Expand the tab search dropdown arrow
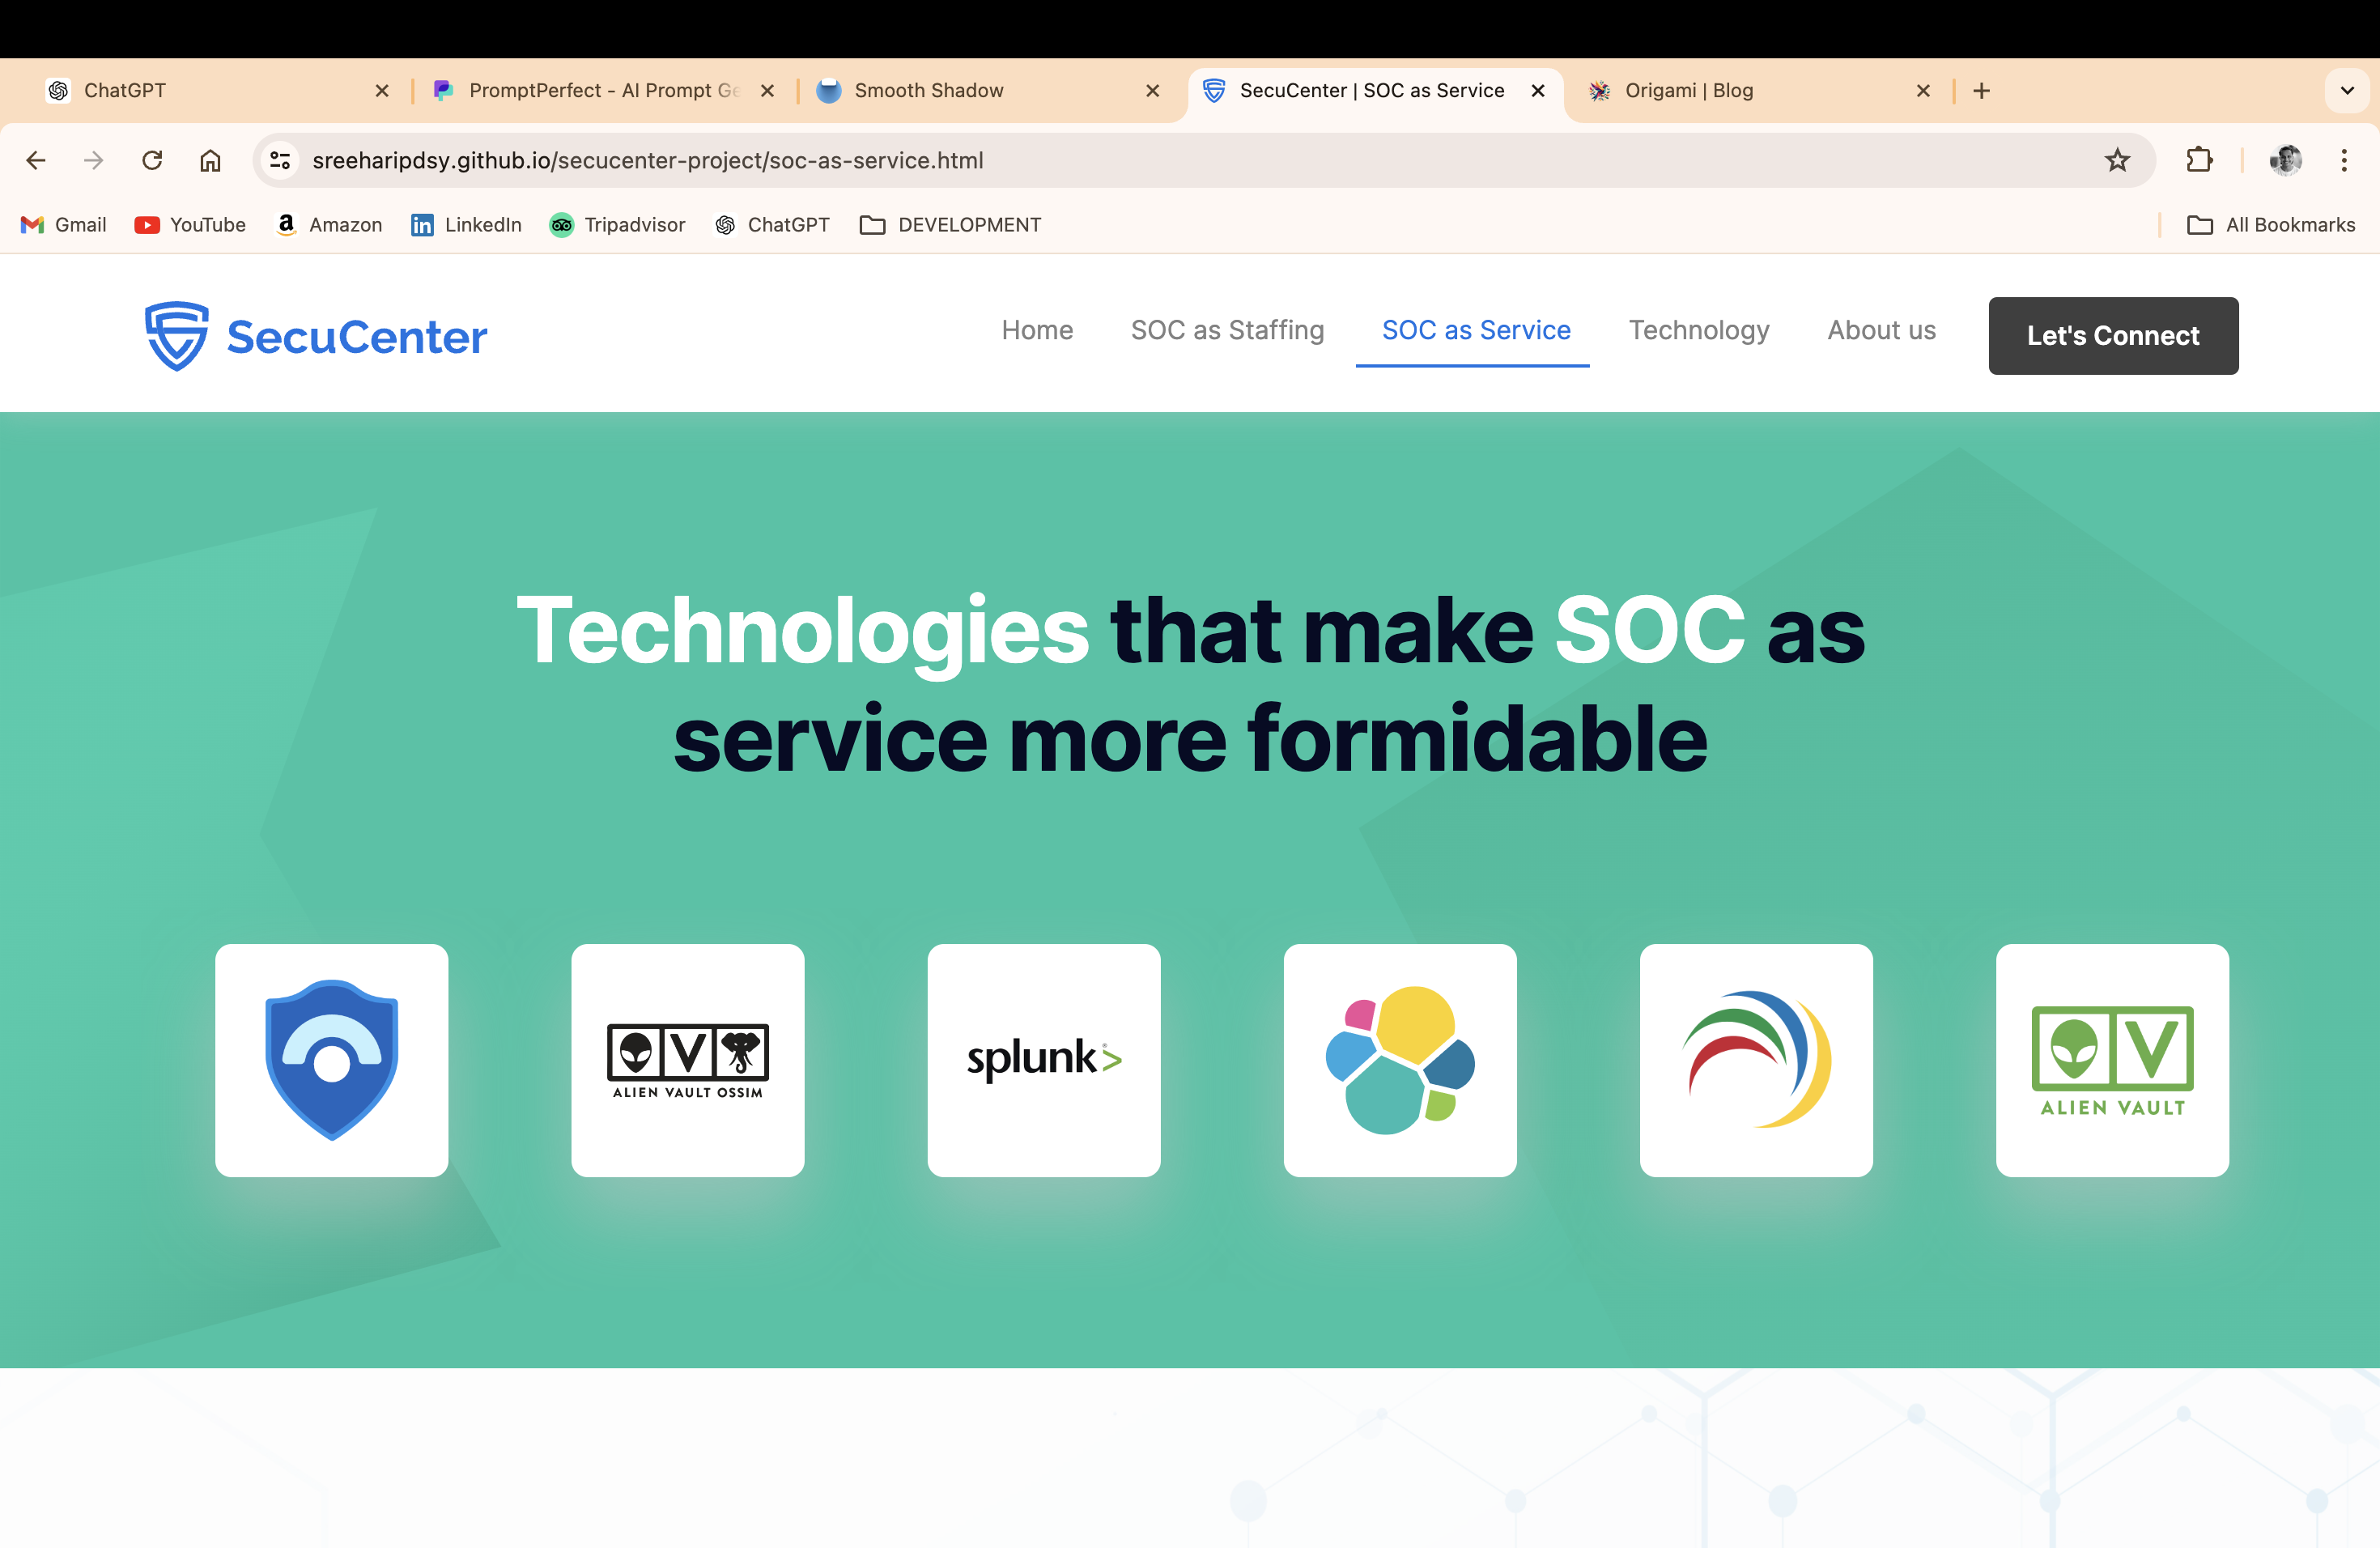 (x=2346, y=91)
